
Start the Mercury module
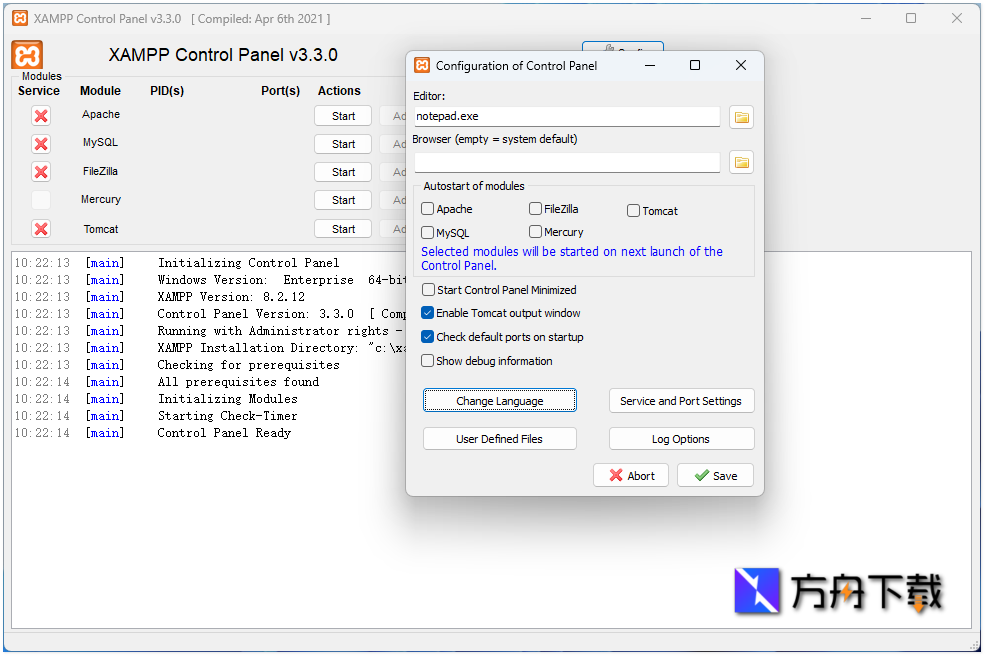pyautogui.click(x=343, y=200)
